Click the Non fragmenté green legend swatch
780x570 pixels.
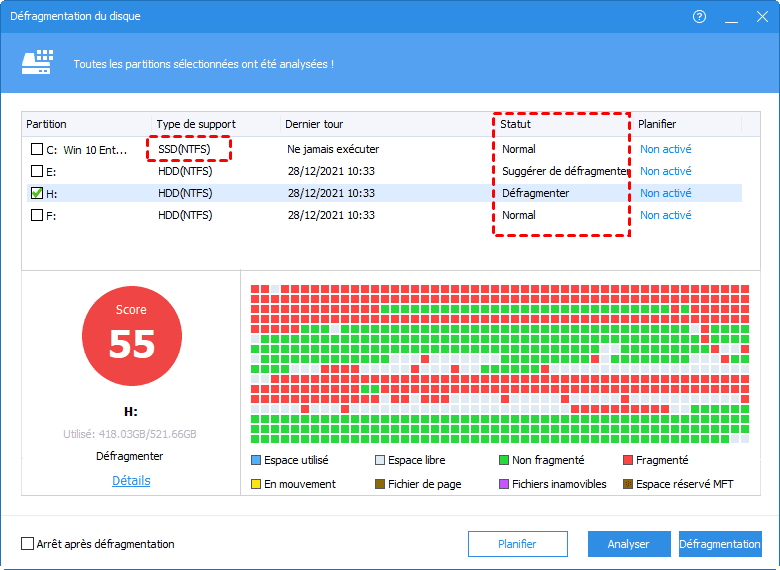click(504, 460)
